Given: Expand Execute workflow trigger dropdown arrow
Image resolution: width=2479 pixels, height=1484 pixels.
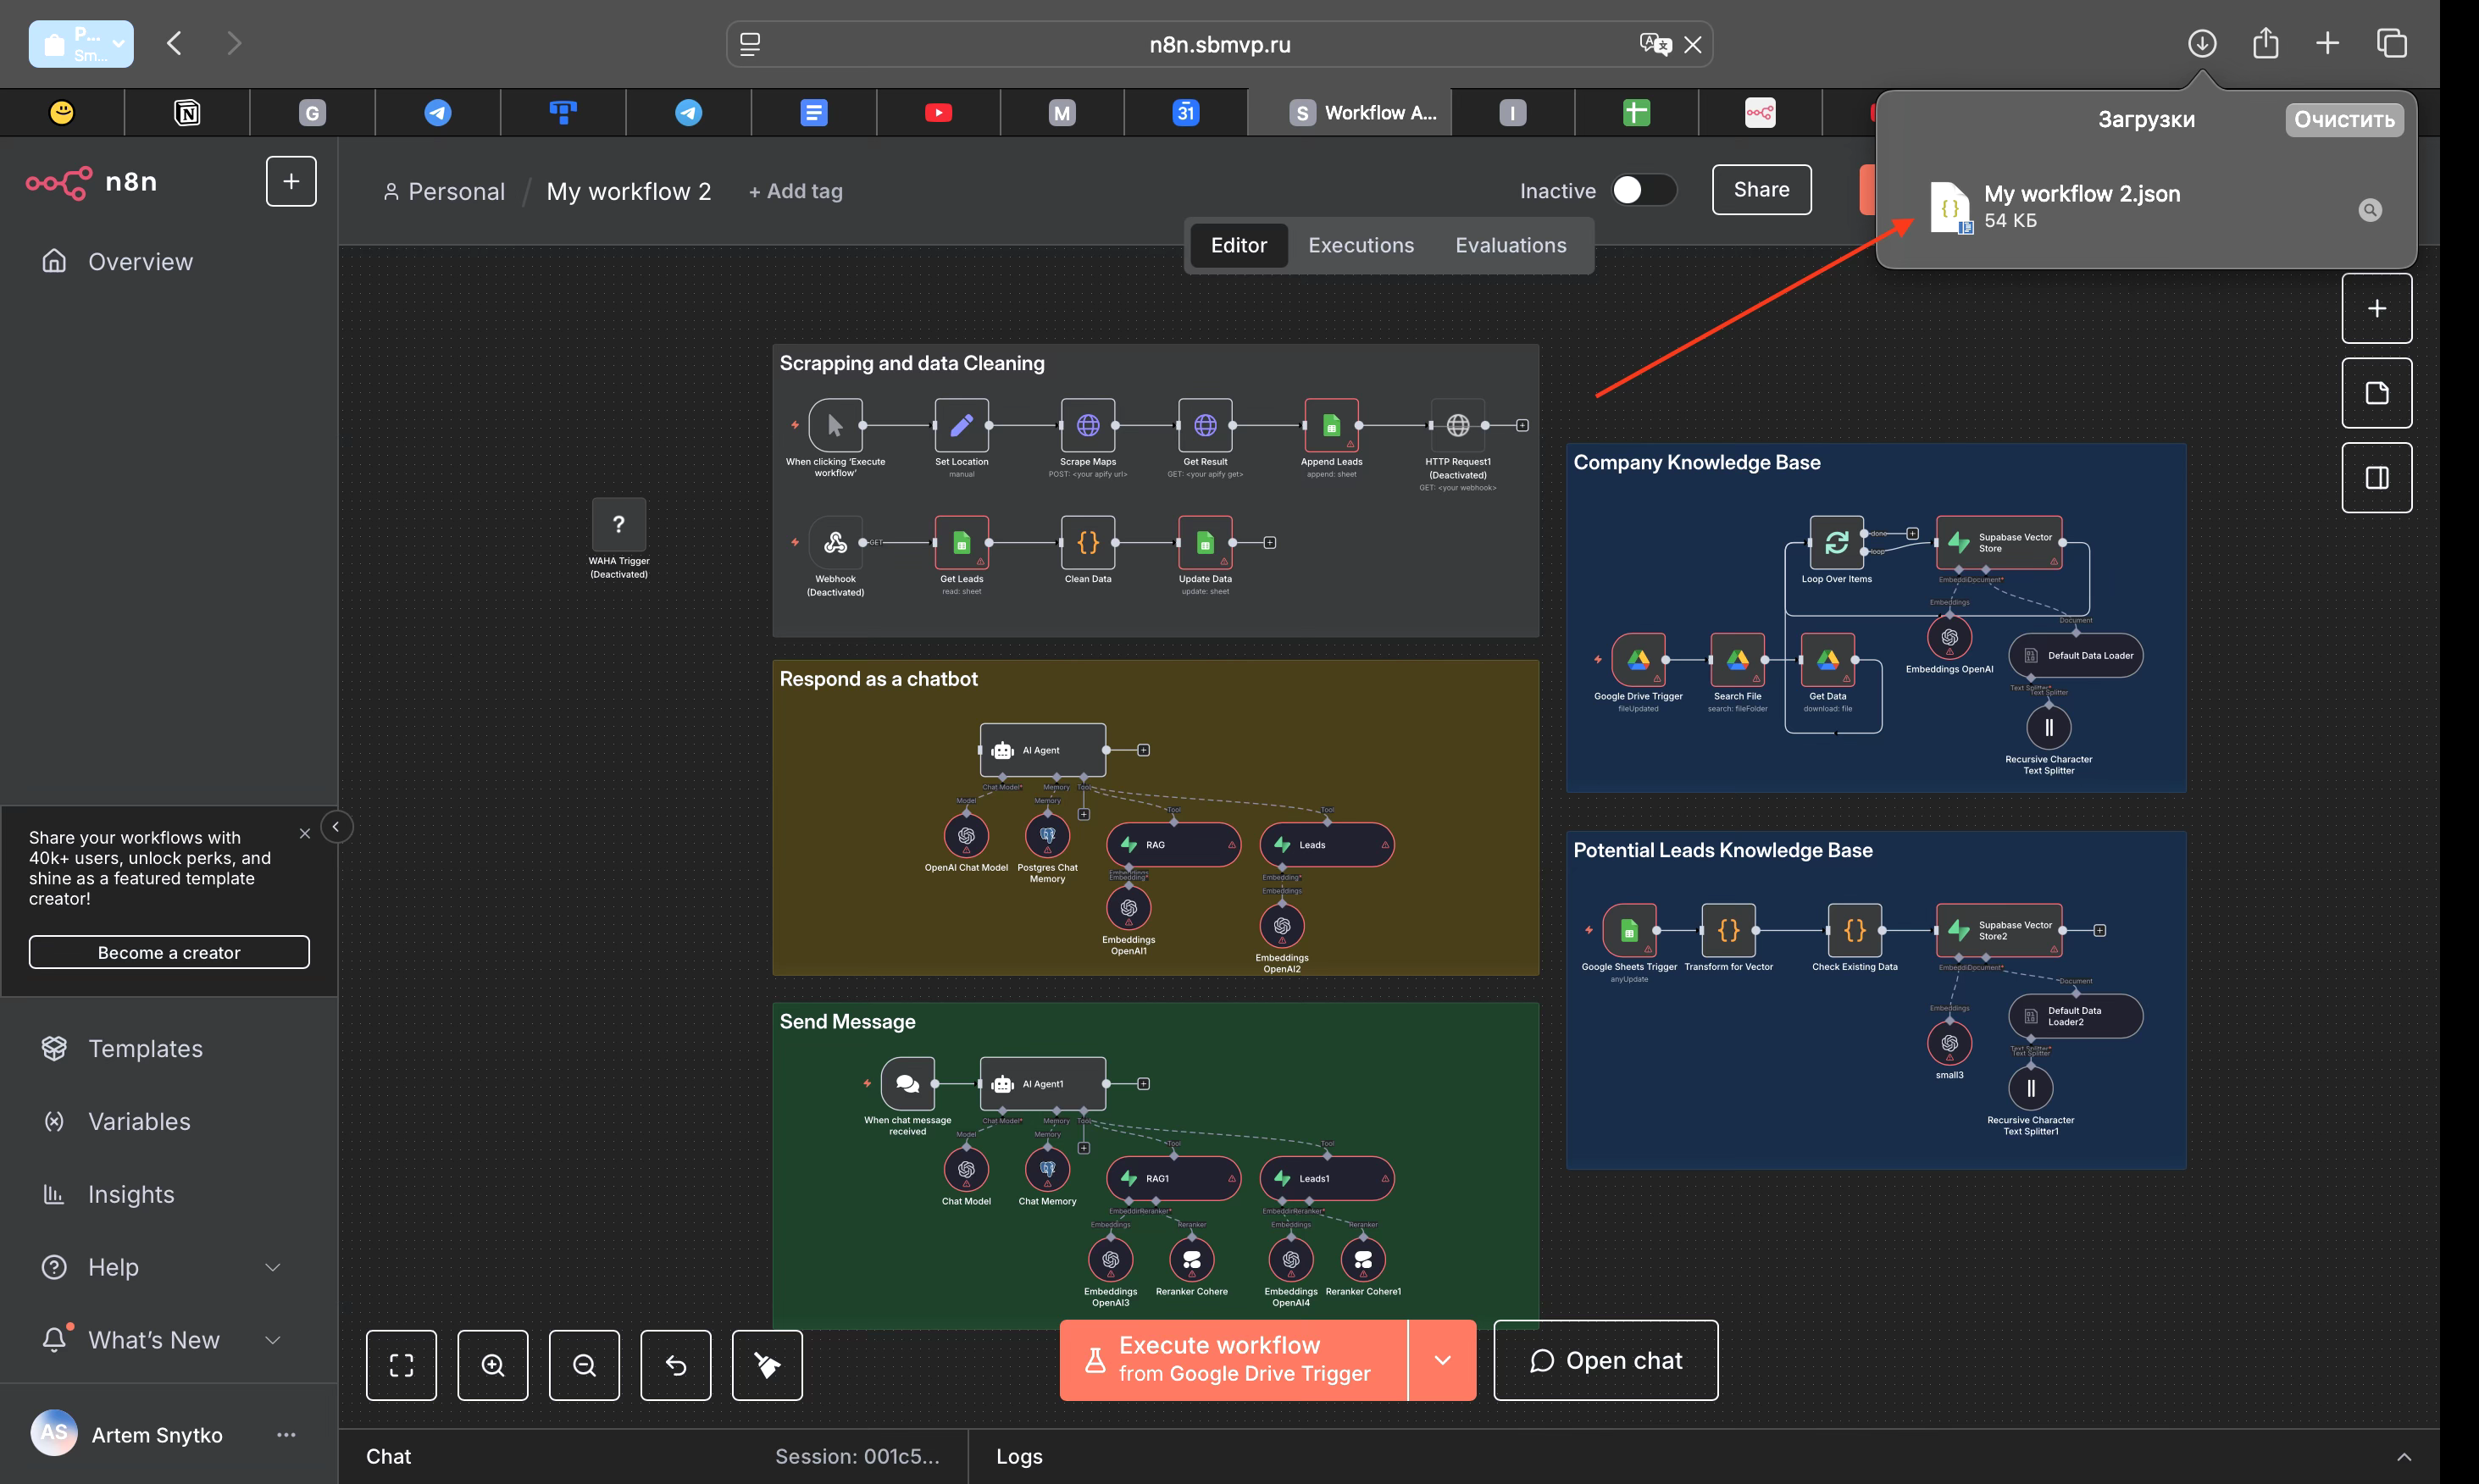Looking at the screenshot, I should pos(1442,1360).
